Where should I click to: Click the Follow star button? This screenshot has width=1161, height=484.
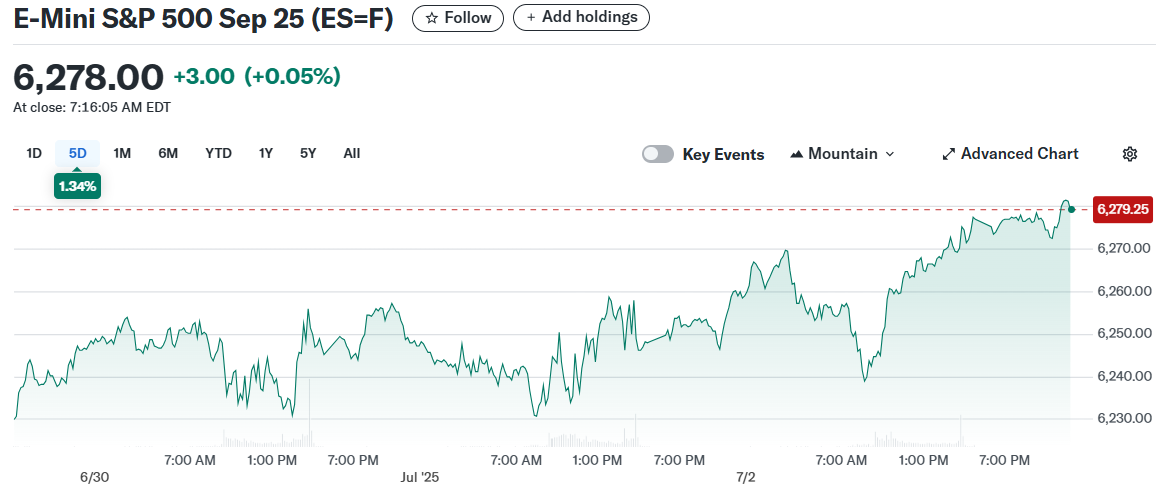(x=458, y=18)
